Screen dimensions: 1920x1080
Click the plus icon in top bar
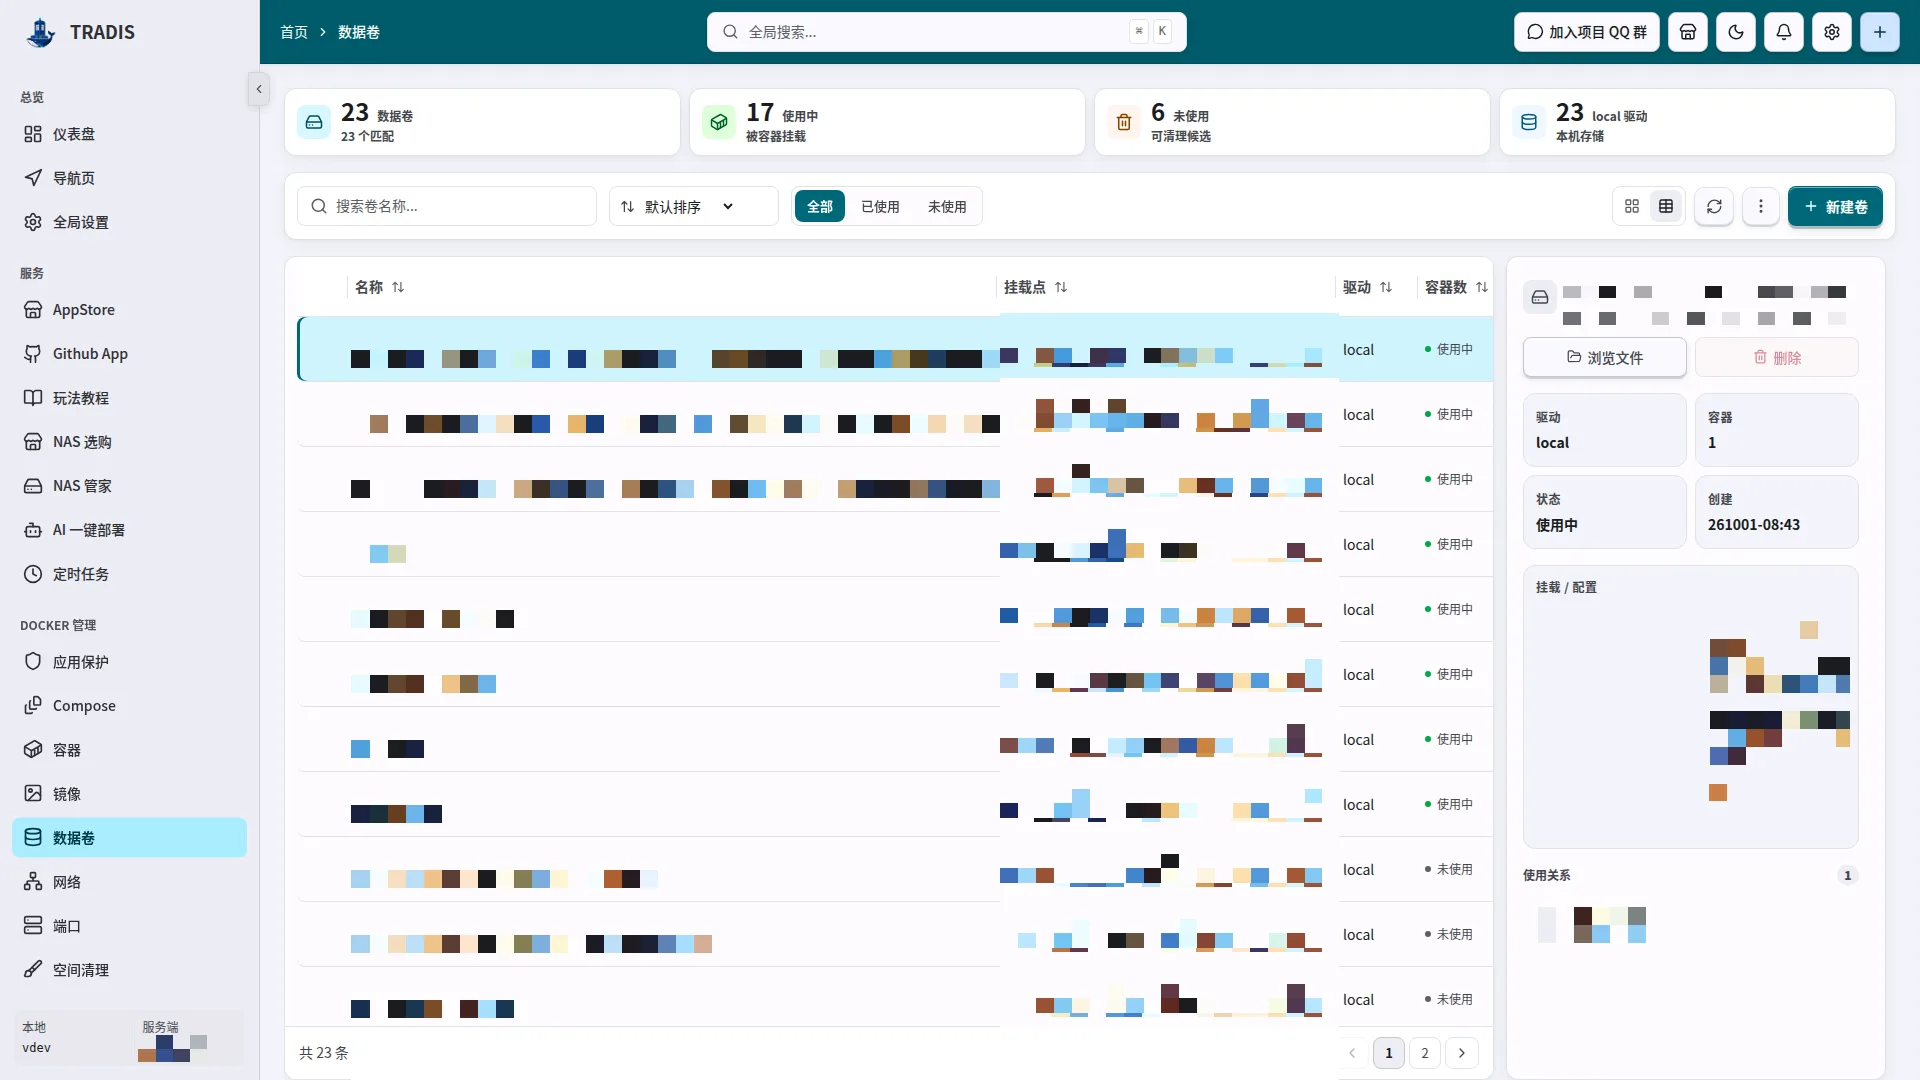click(x=1880, y=32)
